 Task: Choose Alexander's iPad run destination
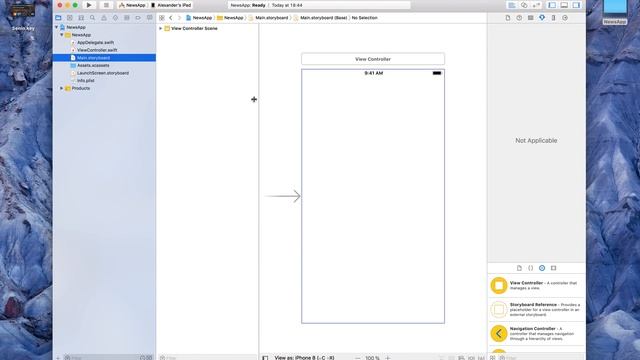click(x=171, y=5)
